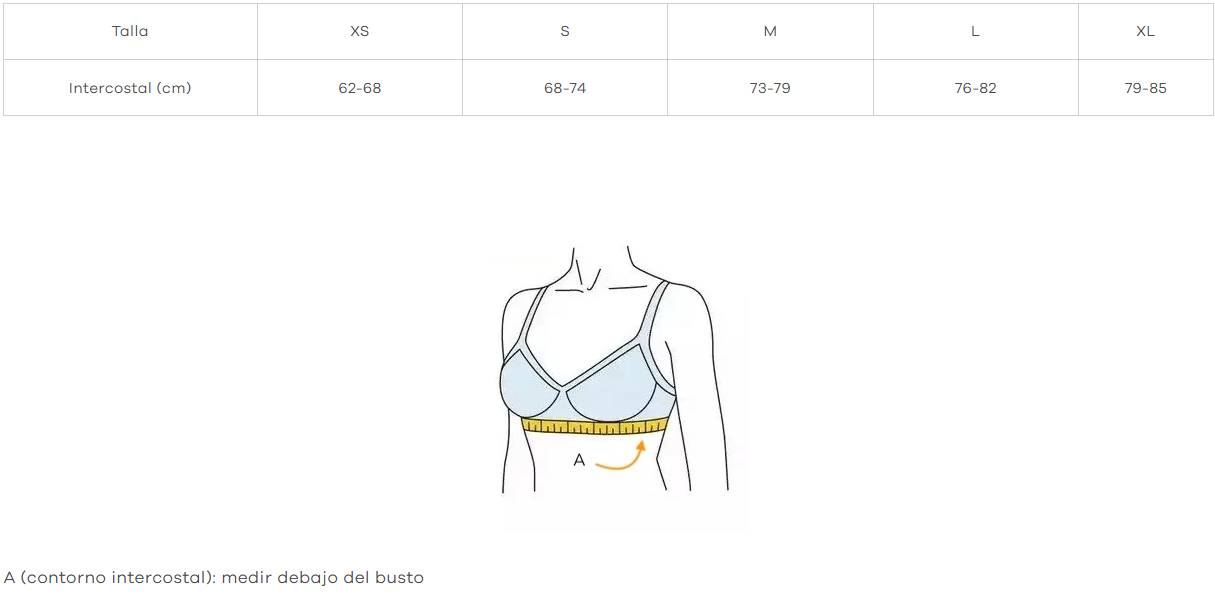Click the 76-82 measurement cell
Screen dimensions: 1215x603
pyautogui.click(x=975, y=88)
